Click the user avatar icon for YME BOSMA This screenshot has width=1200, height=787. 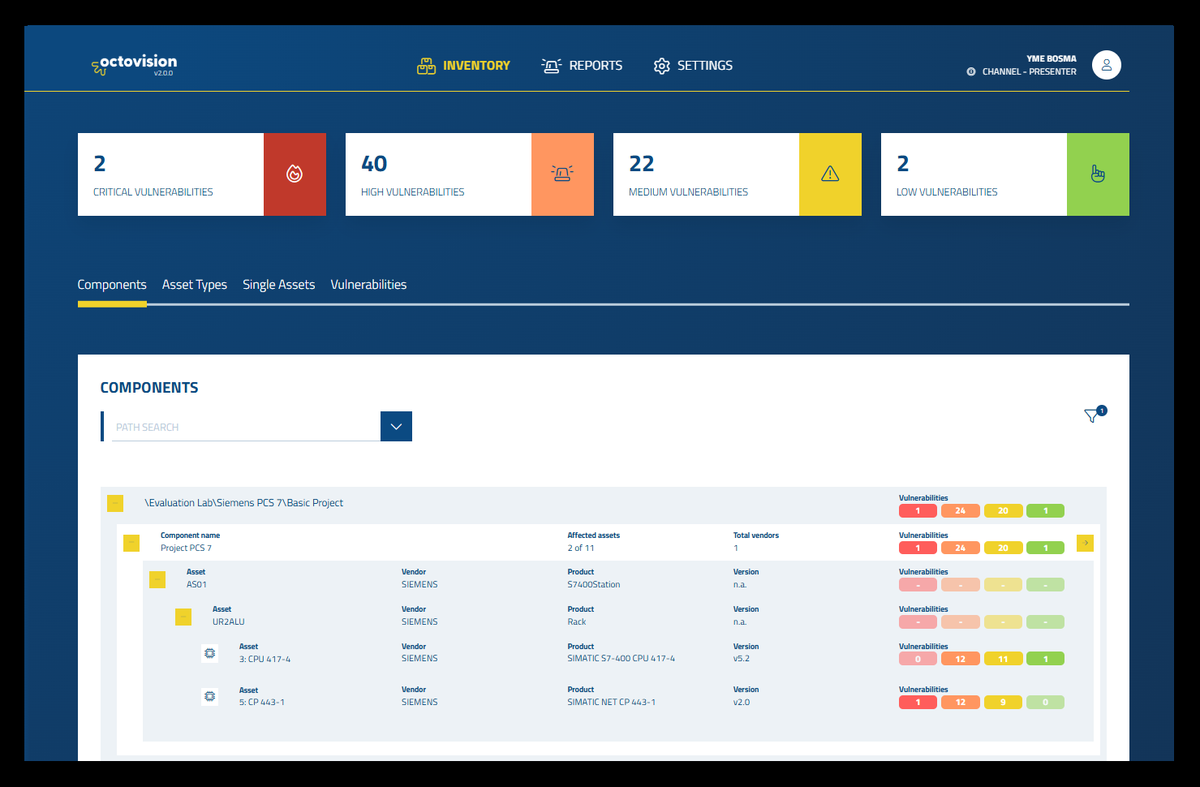1106,65
